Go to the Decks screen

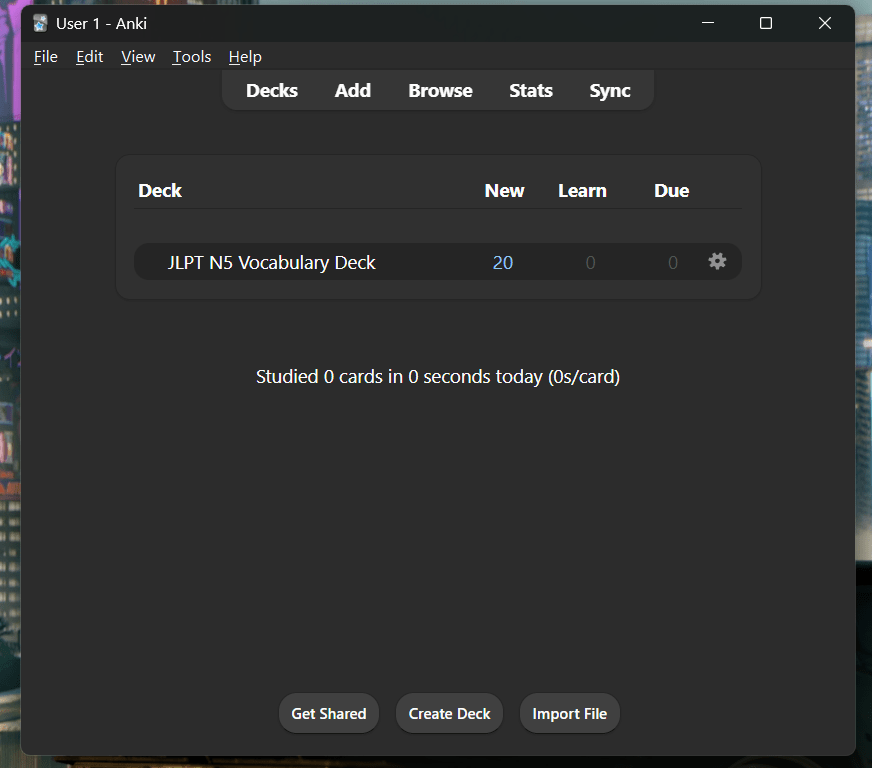tap(272, 91)
